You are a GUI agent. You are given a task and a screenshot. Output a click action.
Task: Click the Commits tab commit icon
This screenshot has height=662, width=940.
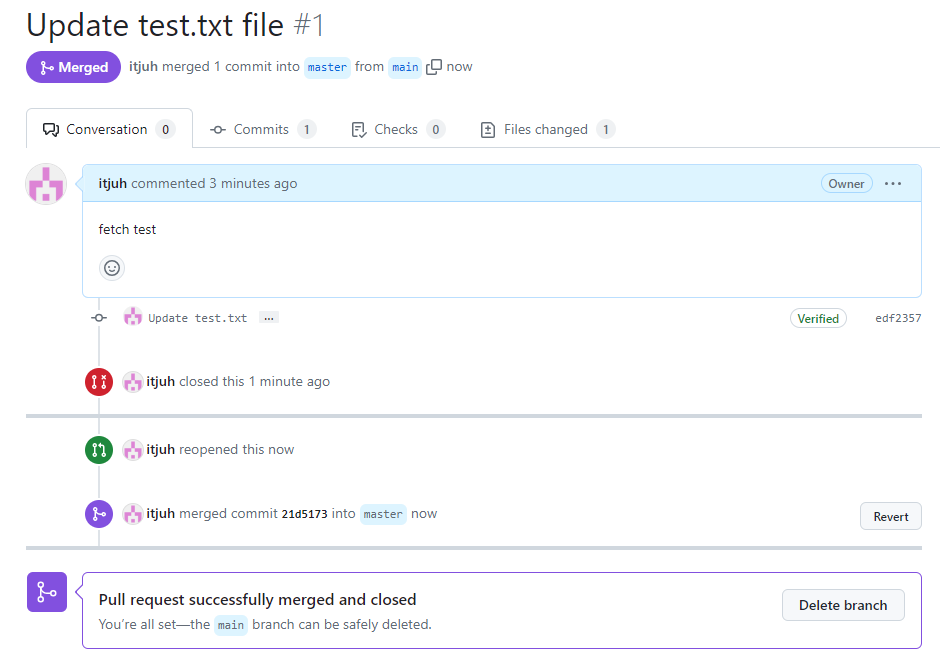pos(218,130)
